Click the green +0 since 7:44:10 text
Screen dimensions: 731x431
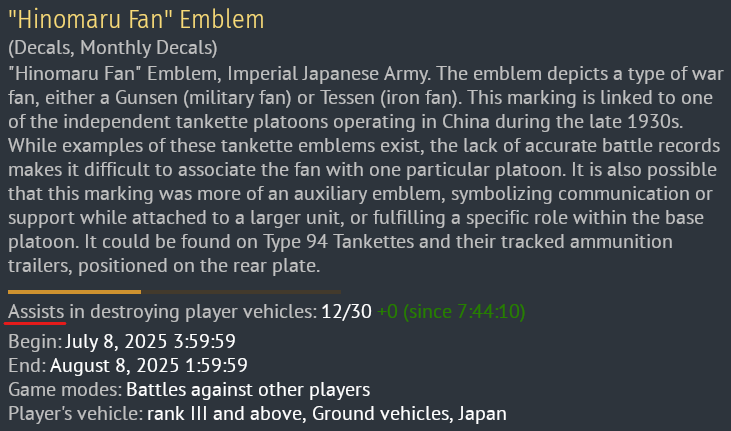click(x=451, y=312)
